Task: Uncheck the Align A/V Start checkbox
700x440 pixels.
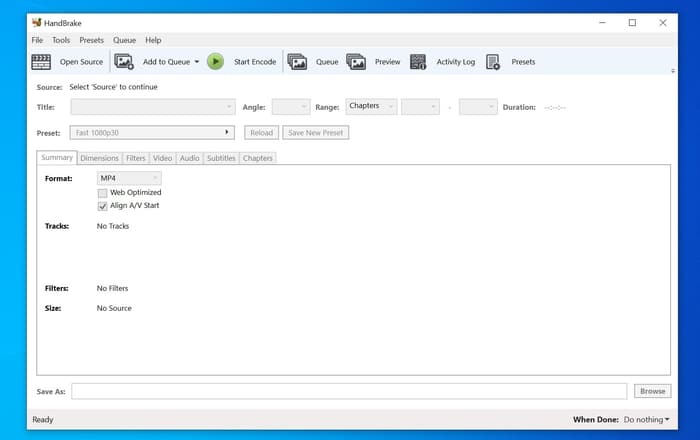Action: tap(103, 206)
